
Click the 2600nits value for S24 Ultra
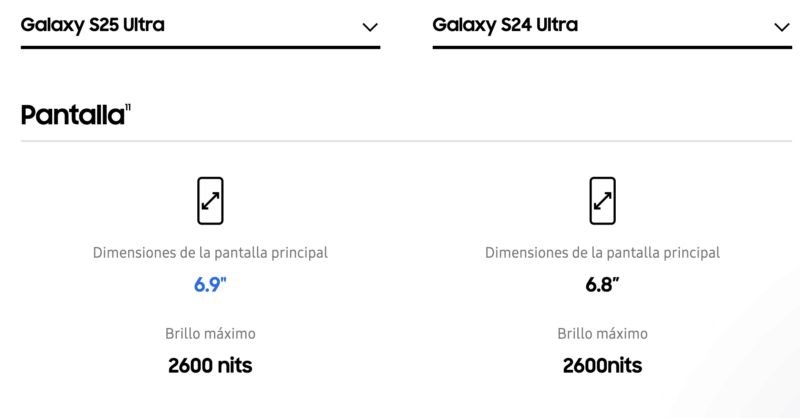tap(603, 365)
